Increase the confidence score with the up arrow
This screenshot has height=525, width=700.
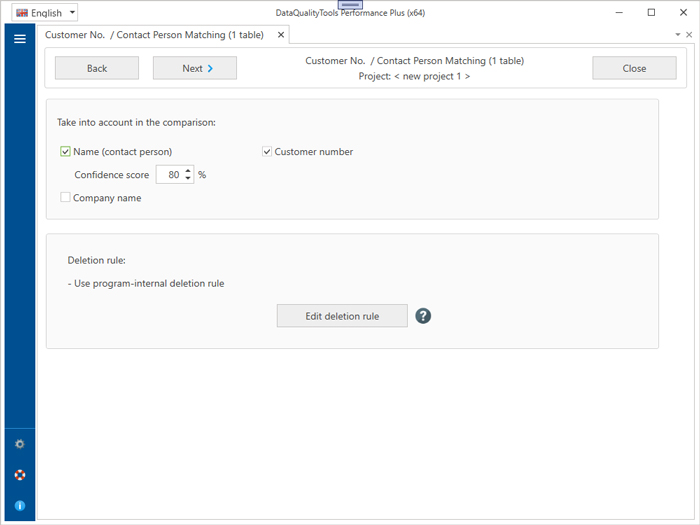pyautogui.click(x=188, y=171)
